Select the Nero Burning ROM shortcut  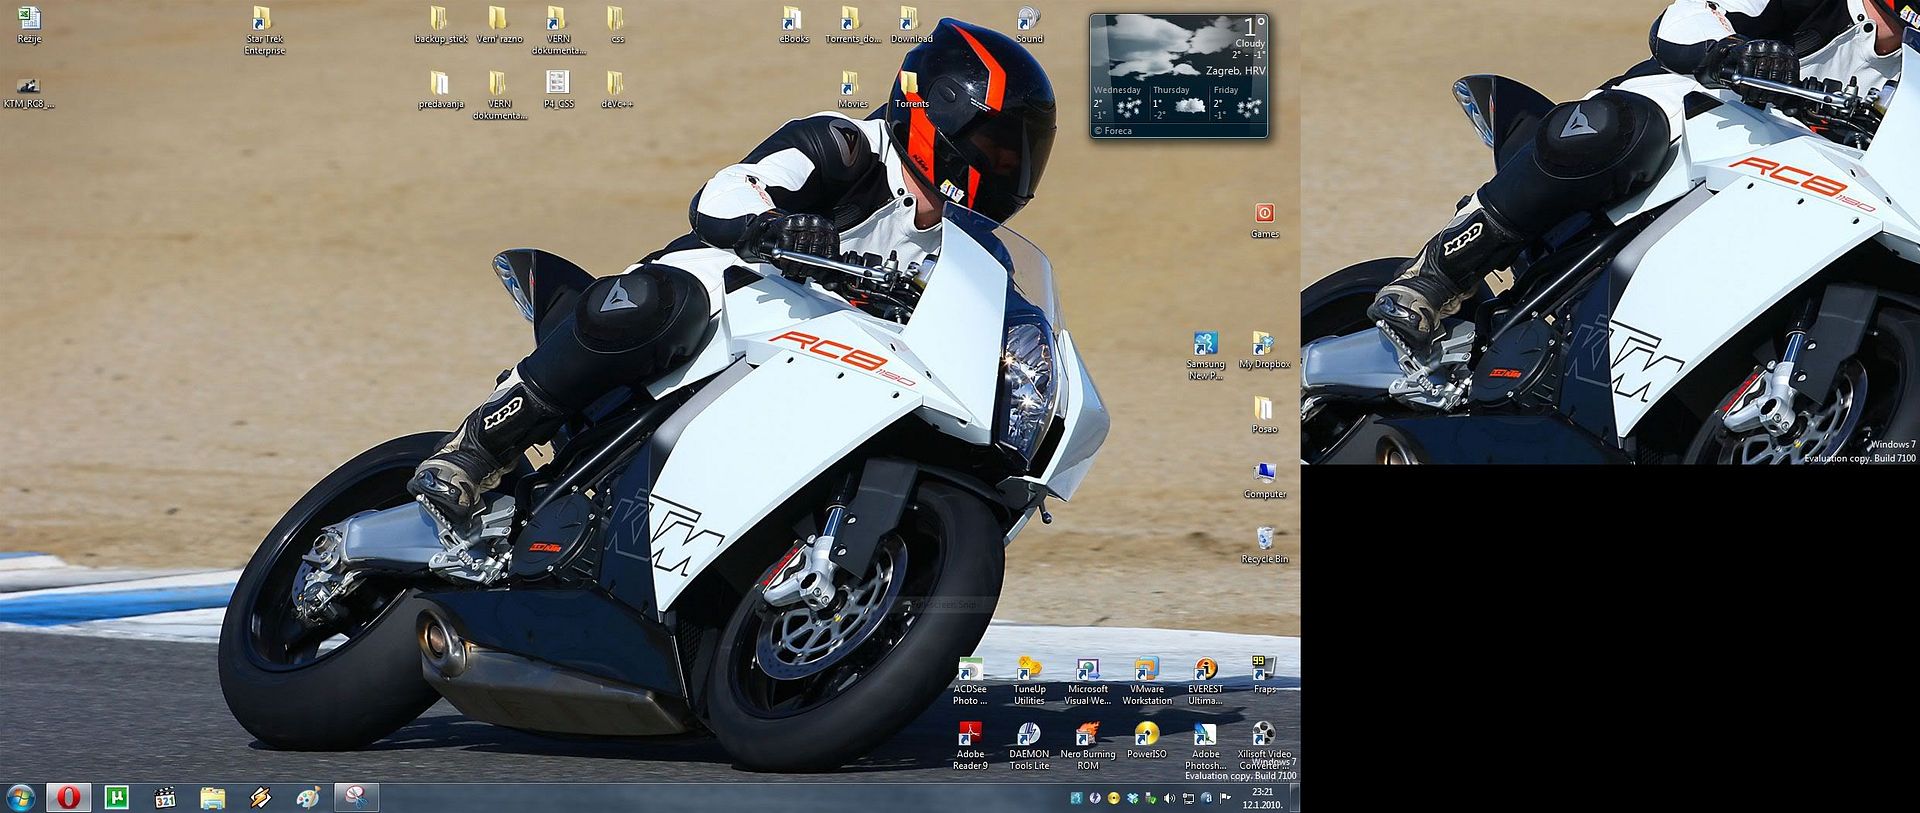[1087, 735]
